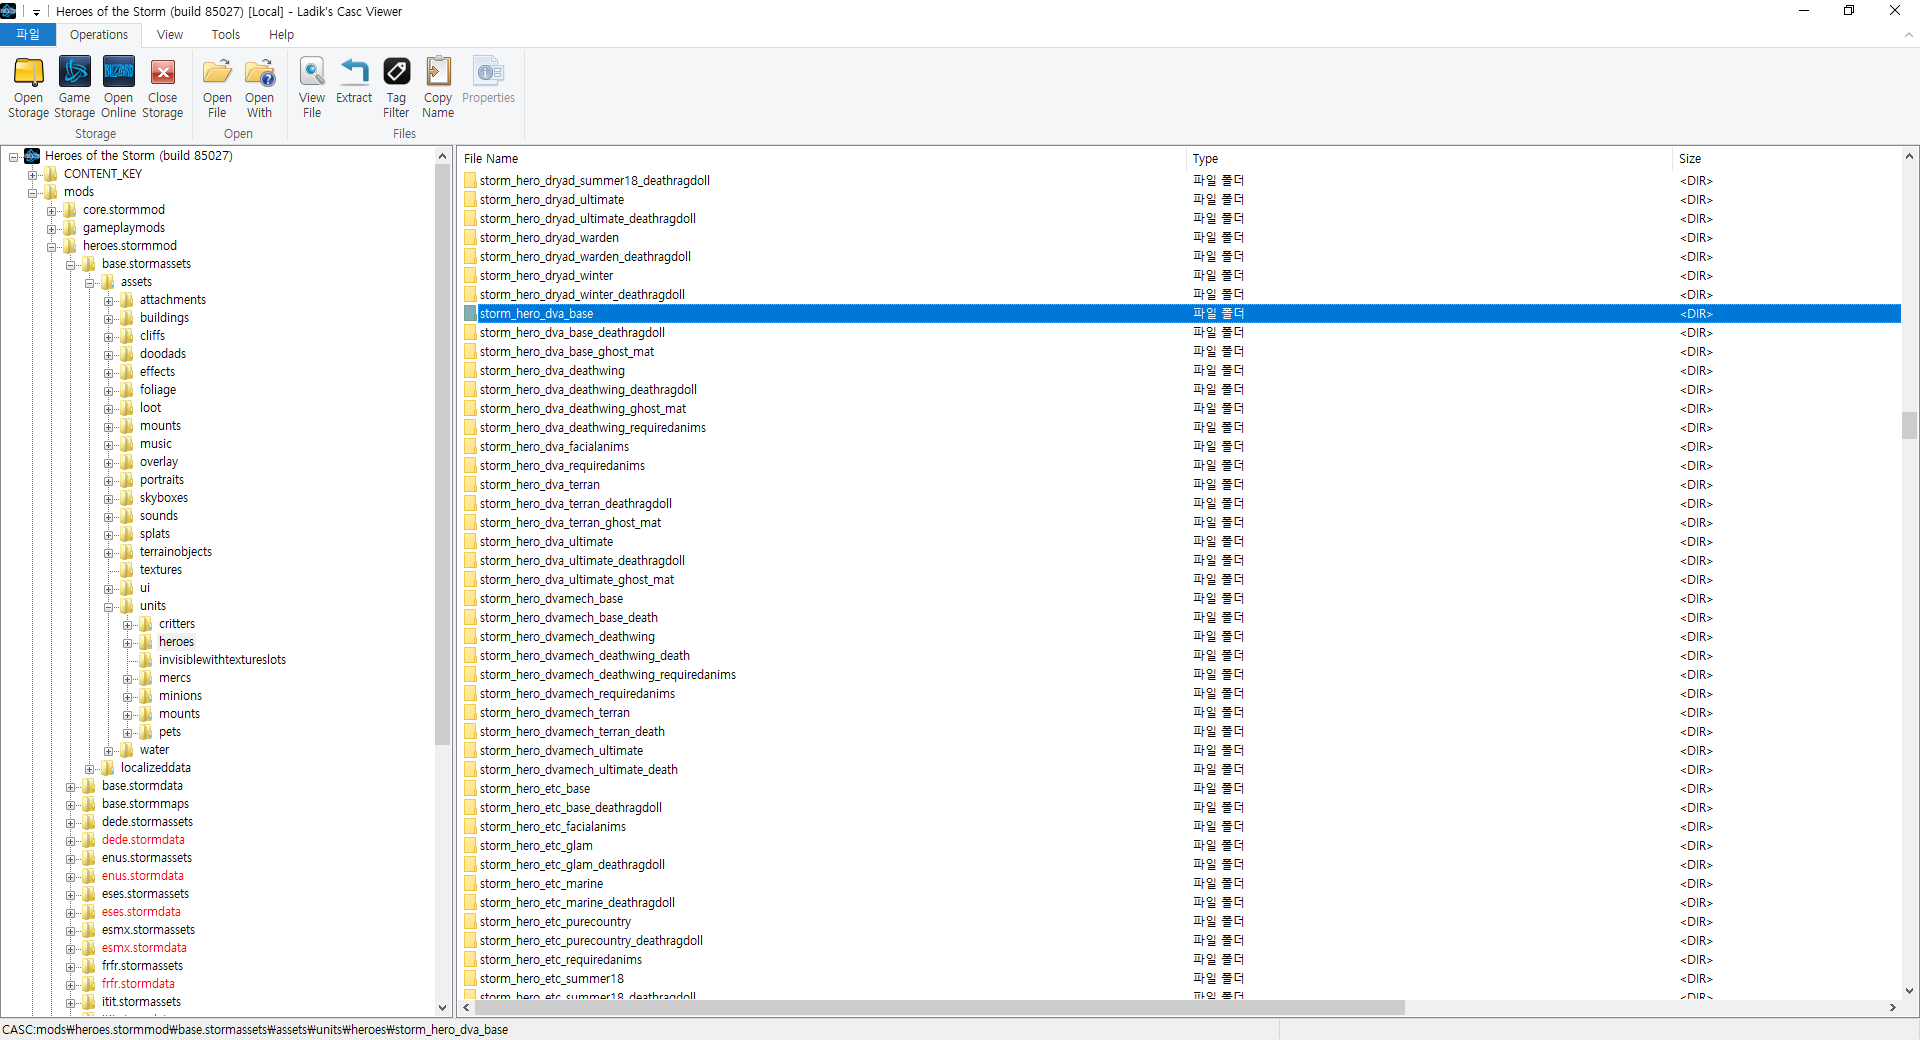Click folder icon beside the textures tree node

[127, 570]
